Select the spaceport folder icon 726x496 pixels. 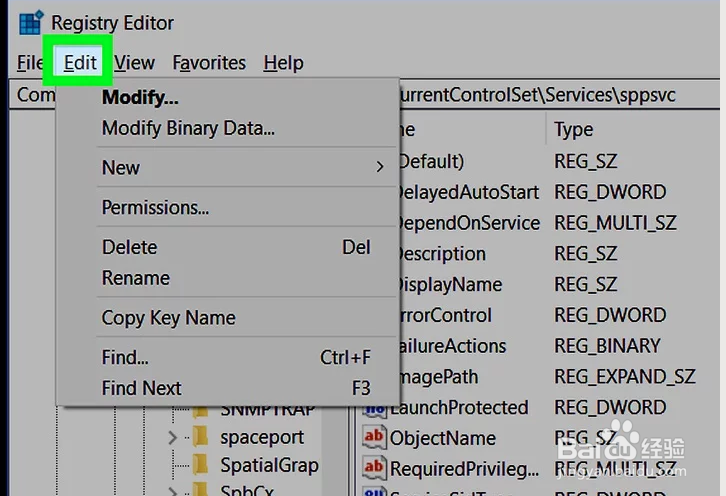[201, 437]
